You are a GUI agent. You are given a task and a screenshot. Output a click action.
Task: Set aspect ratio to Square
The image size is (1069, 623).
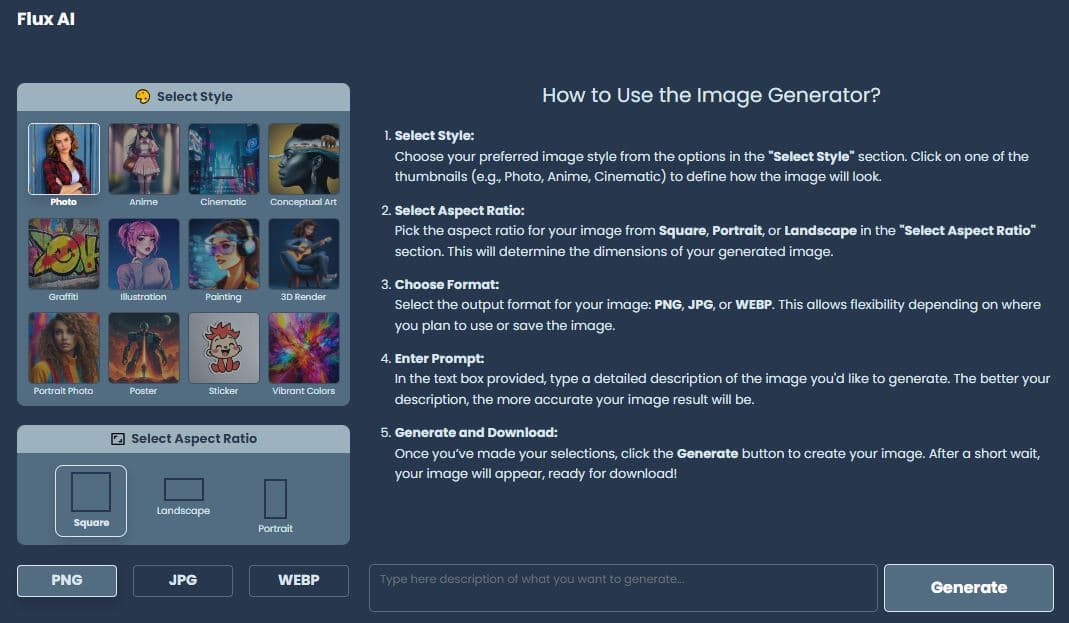click(x=91, y=501)
